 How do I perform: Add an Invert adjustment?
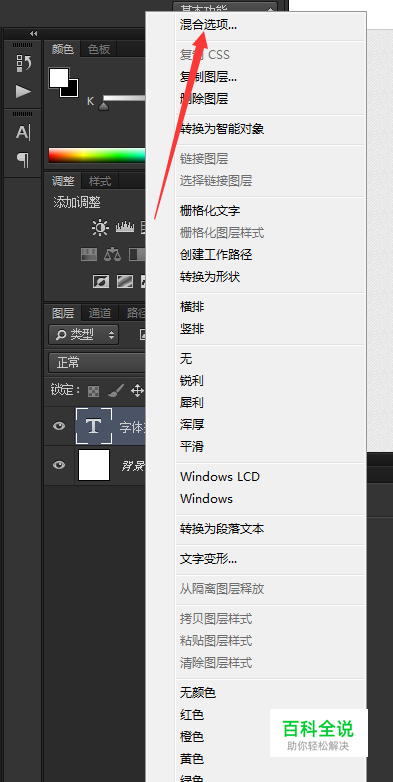pyautogui.click(x=101, y=282)
